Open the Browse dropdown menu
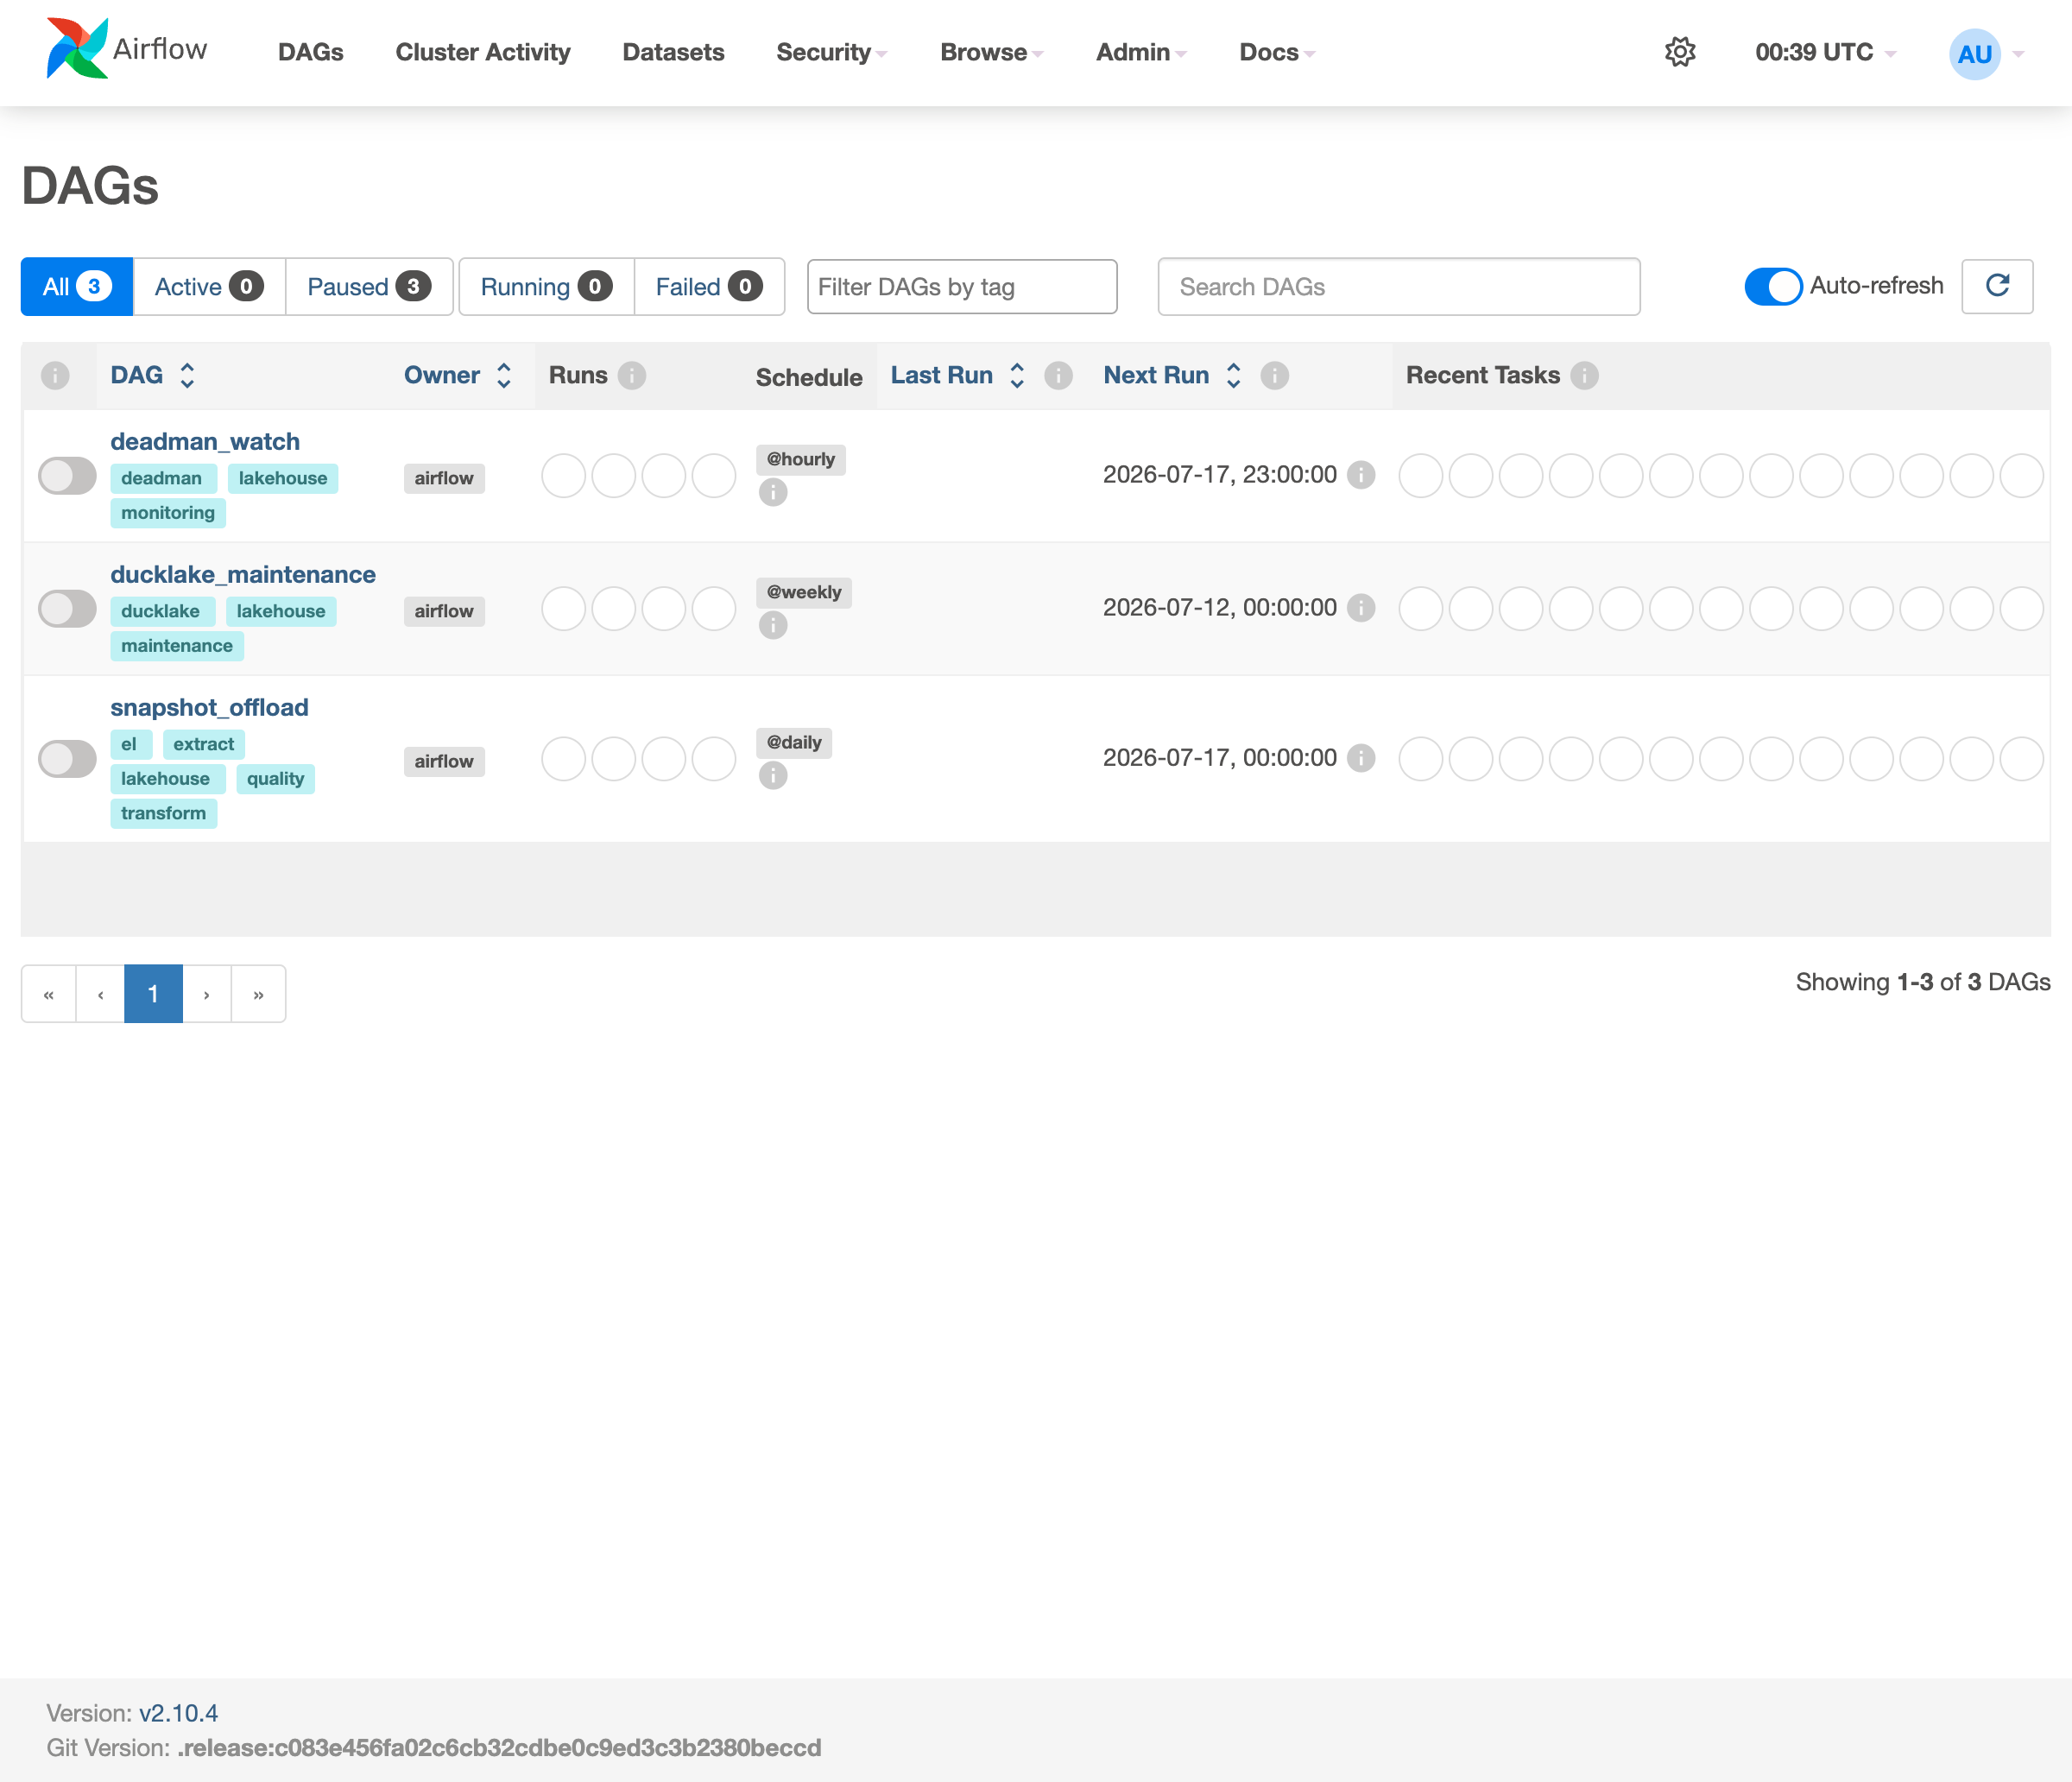This screenshot has width=2072, height=1782. [x=992, y=52]
